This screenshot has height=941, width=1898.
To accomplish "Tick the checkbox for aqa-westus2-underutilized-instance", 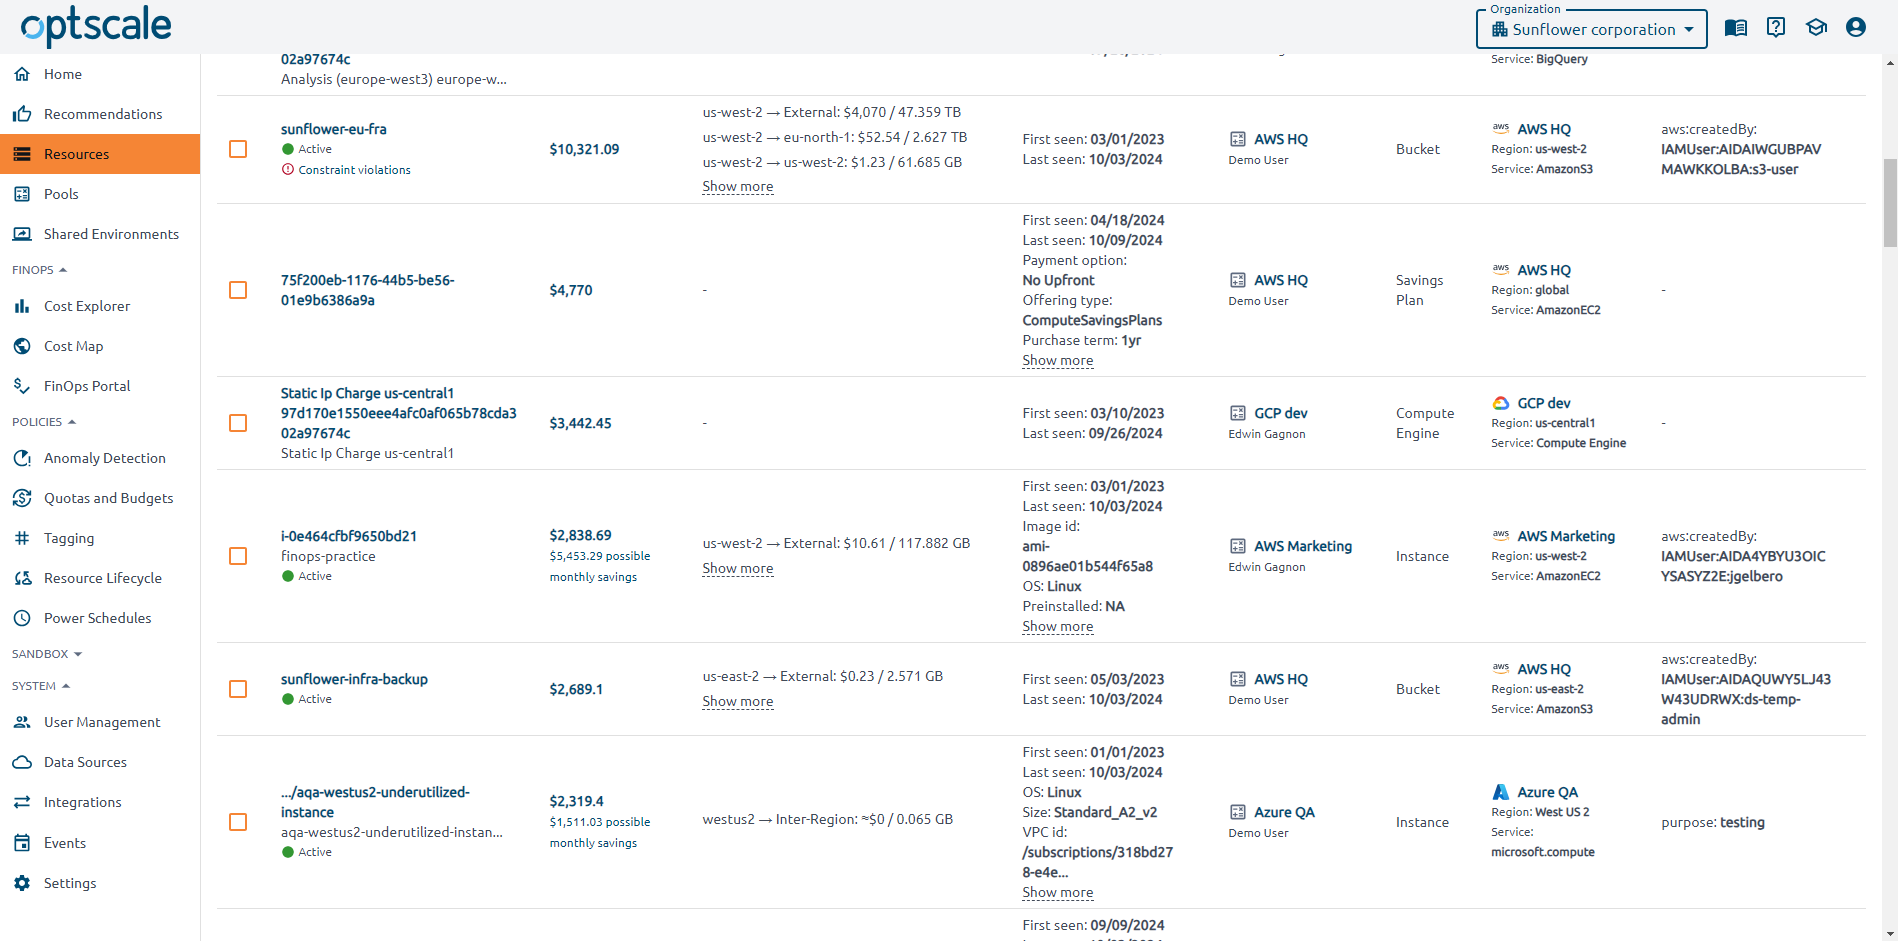I will pyautogui.click(x=238, y=822).
